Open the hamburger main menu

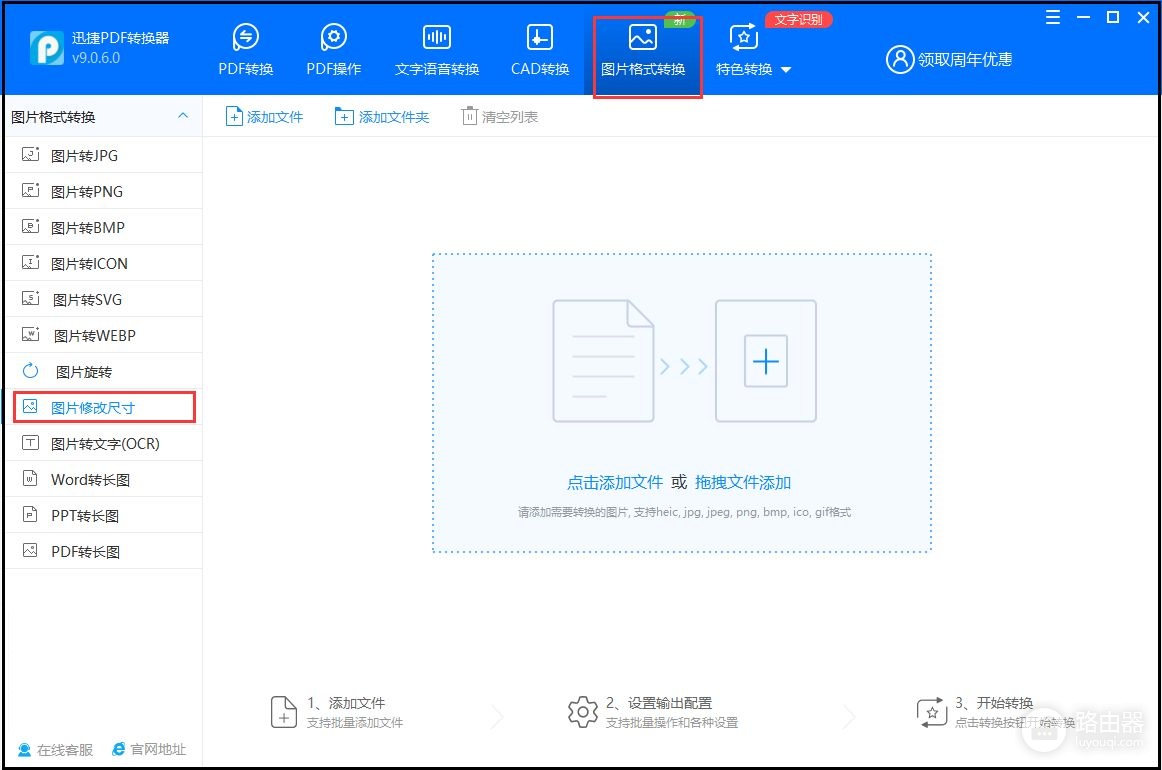(1052, 17)
